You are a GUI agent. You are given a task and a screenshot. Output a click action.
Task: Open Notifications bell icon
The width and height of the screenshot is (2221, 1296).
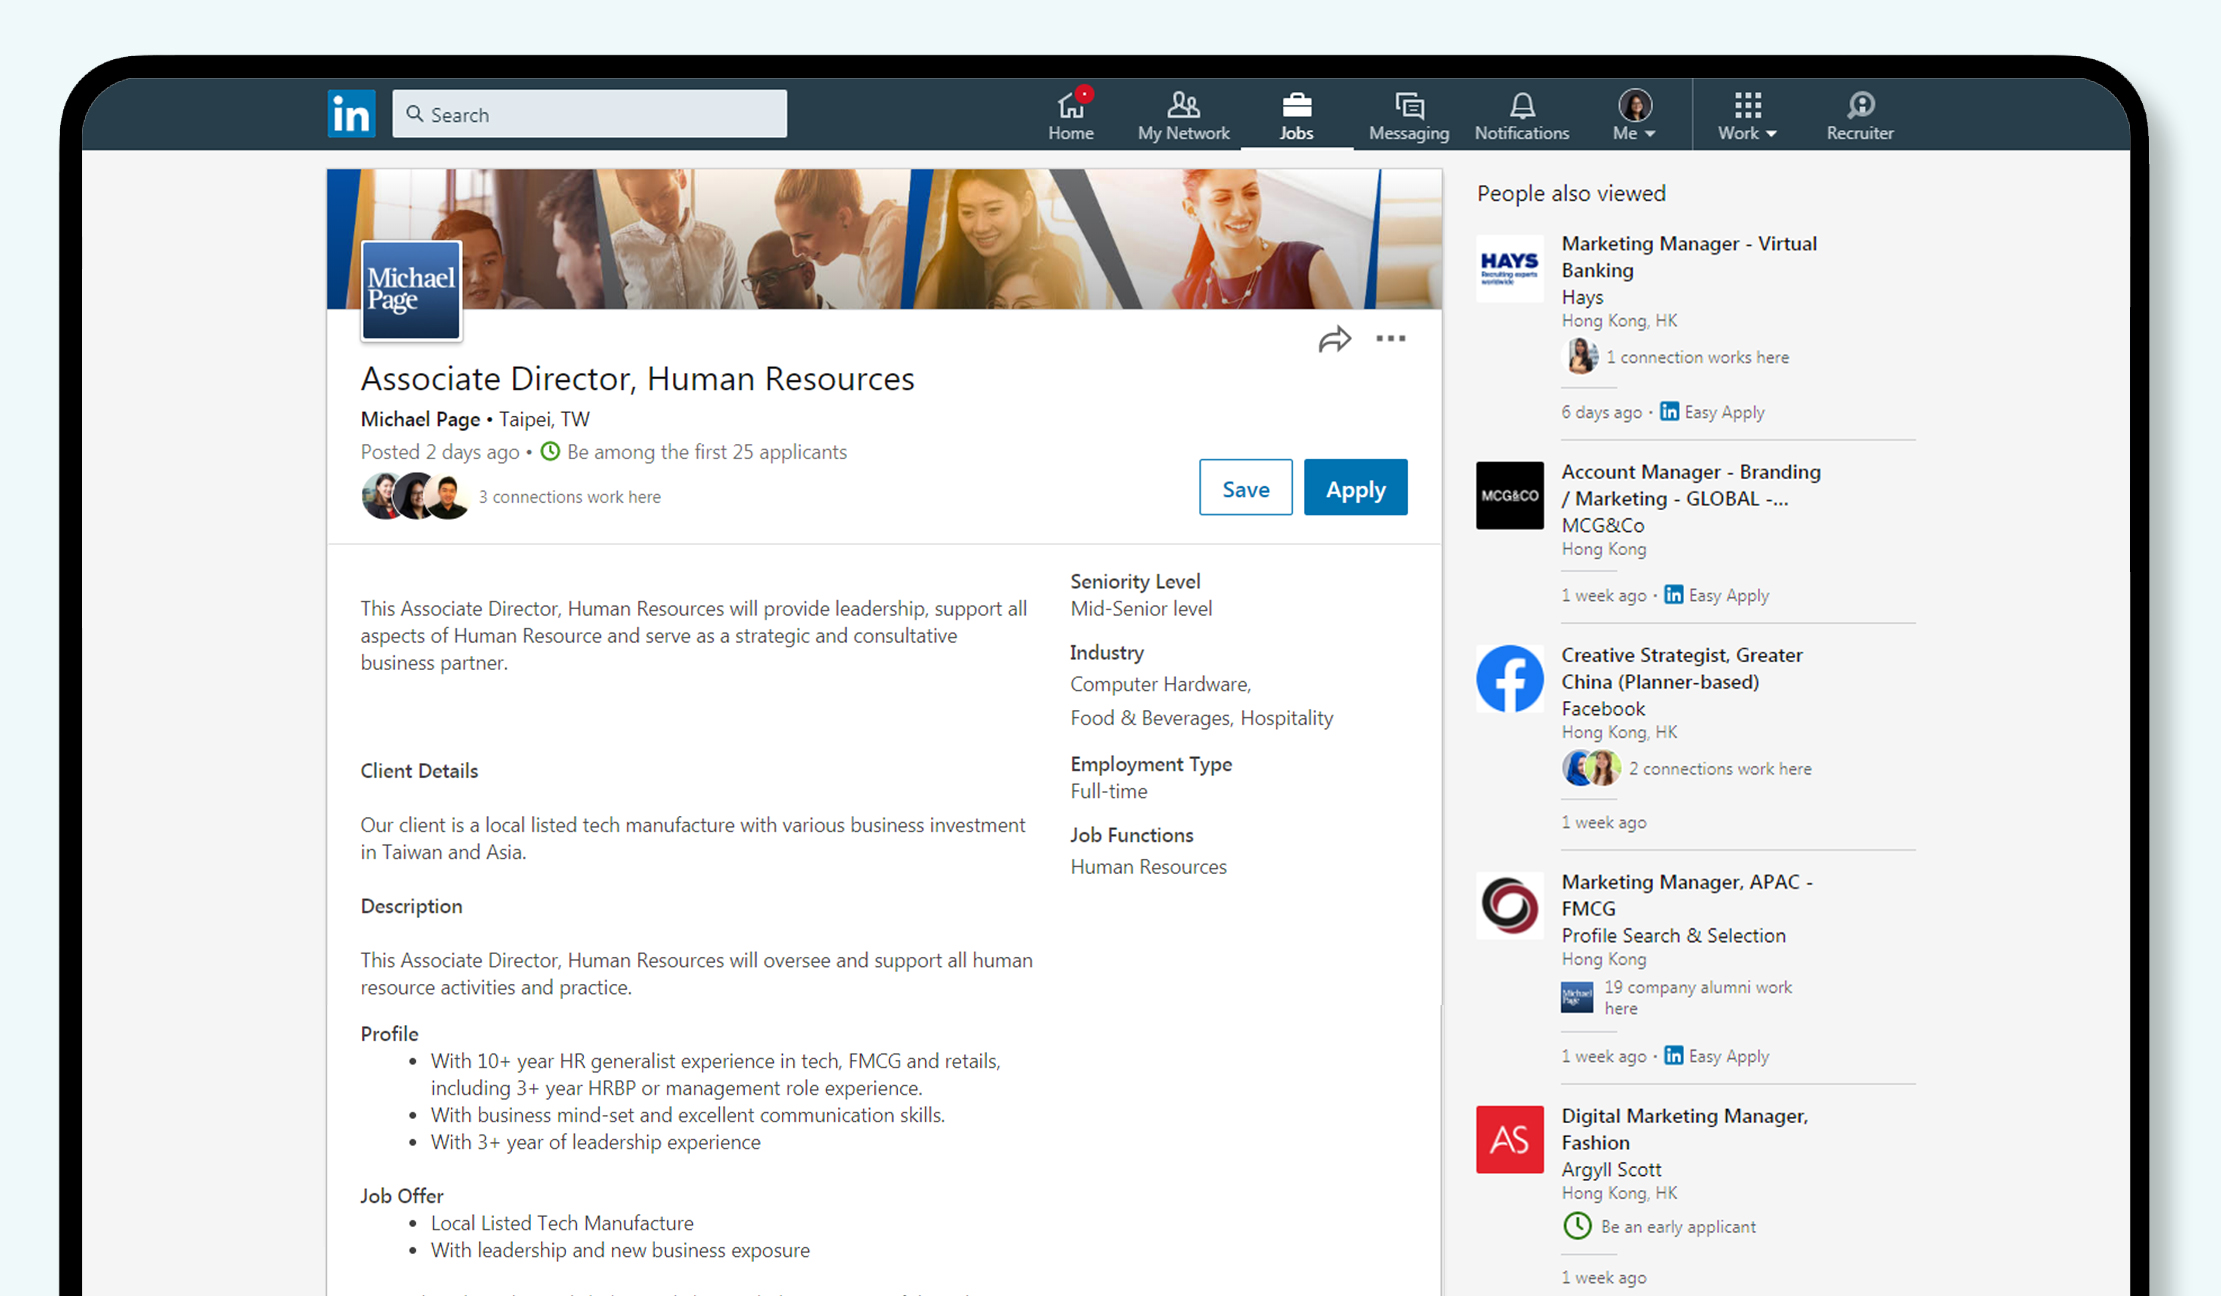point(1522,105)
